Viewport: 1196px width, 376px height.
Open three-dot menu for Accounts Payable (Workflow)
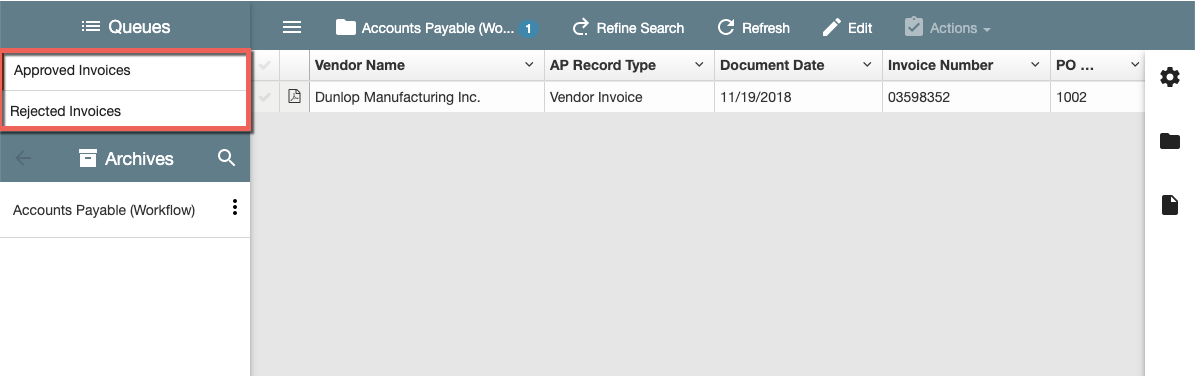click(x=235, y=207)
